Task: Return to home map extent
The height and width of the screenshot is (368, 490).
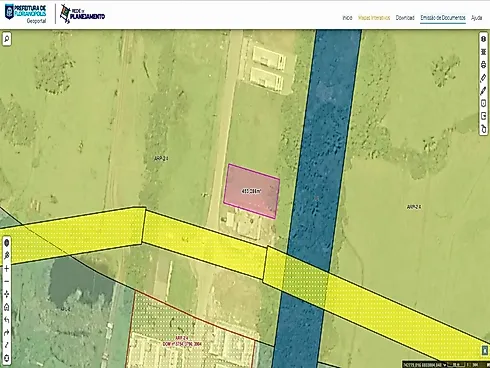Action: click(7, 307)
